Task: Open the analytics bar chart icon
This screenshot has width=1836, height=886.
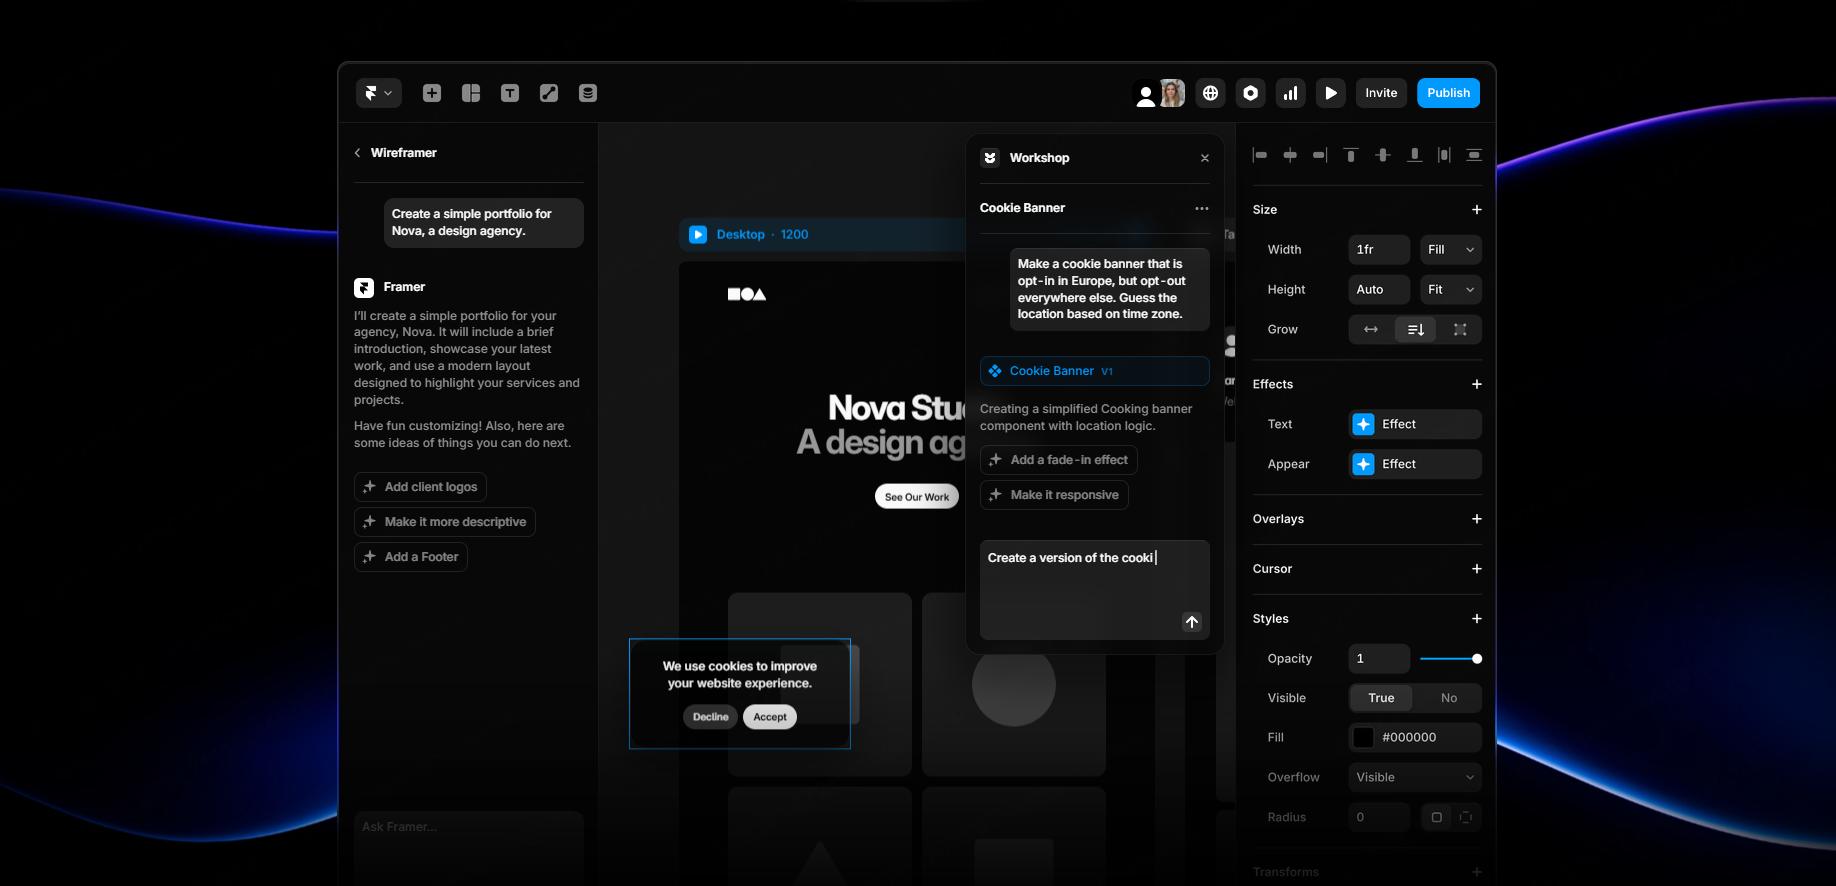Action: (x=1291, y=93)
